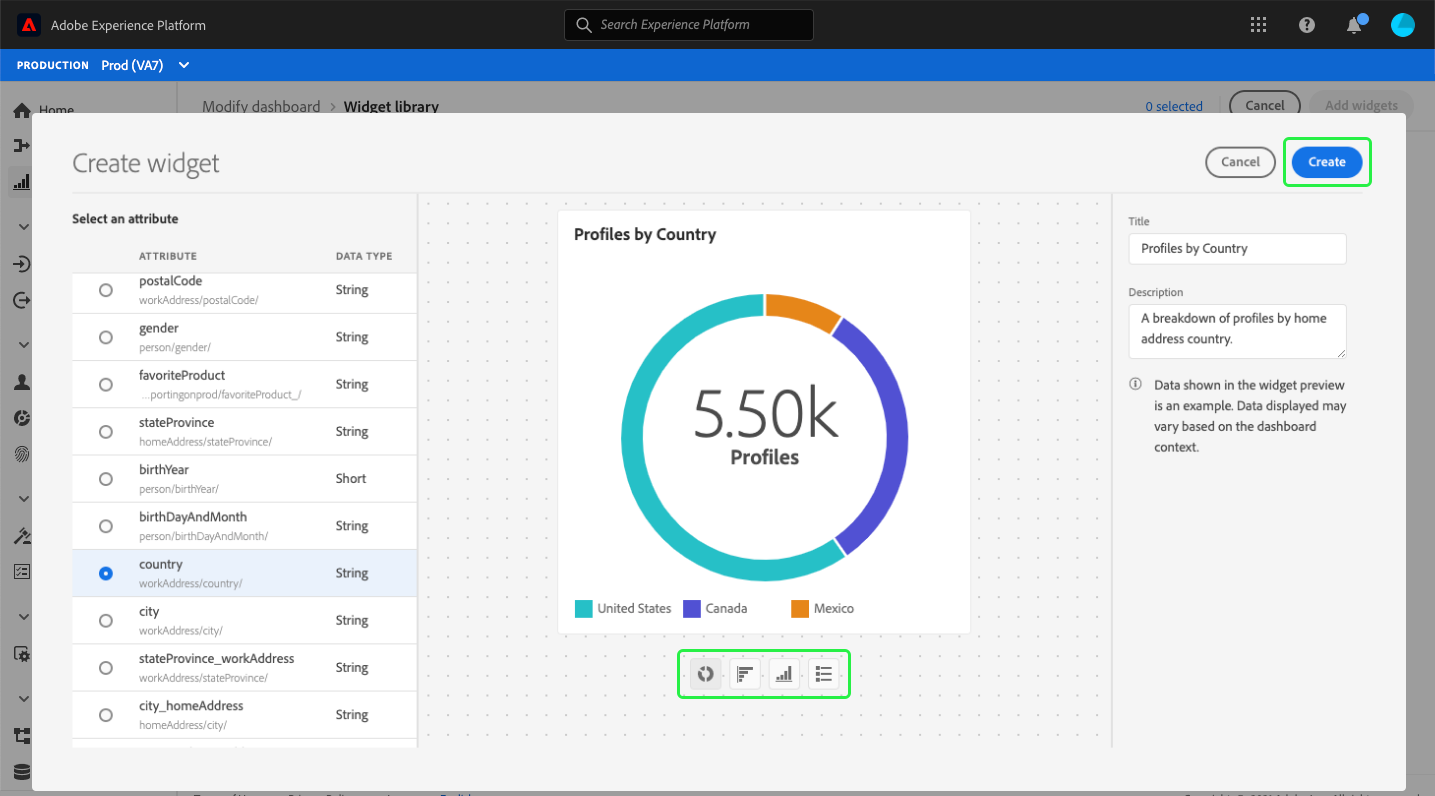Viewport: 1435px width, 796px height.
Task: View notifications via the bell icon
Action: pyautogui.click(x=1355, y=25)
